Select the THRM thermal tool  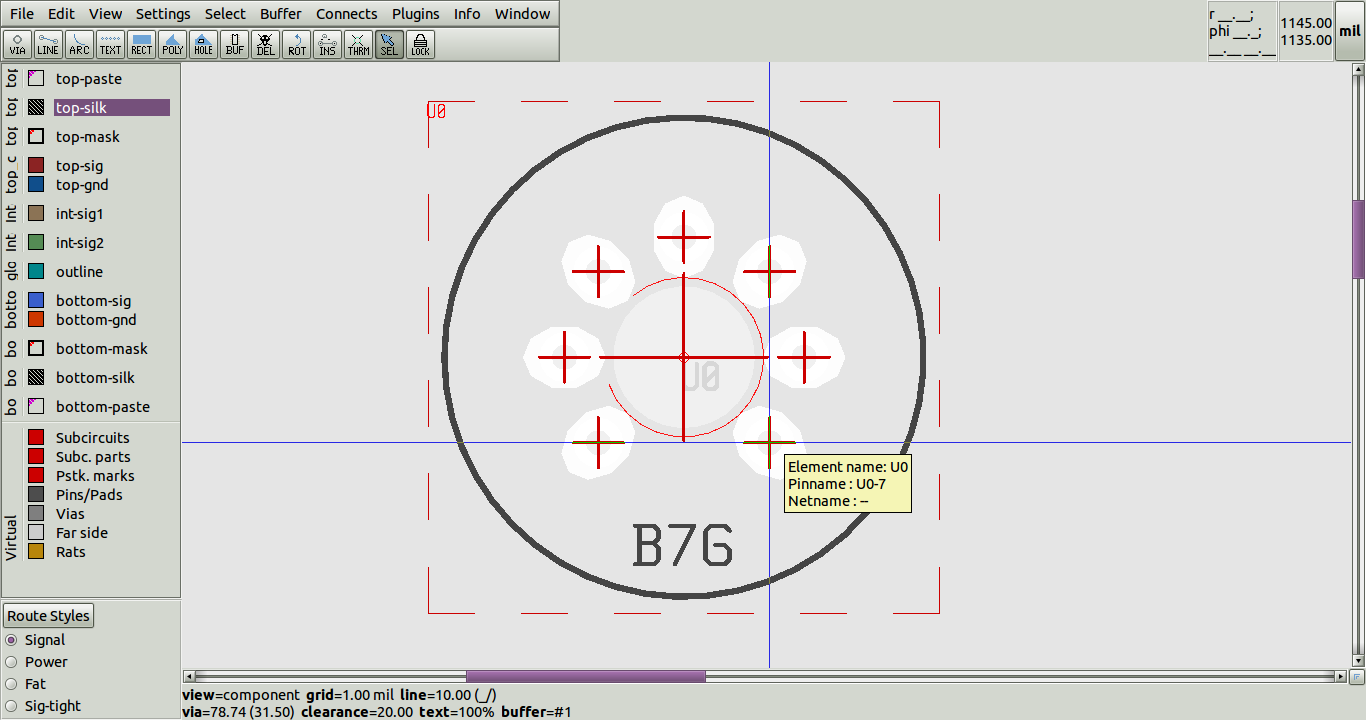pyautogui.click(x=358, y=45)
